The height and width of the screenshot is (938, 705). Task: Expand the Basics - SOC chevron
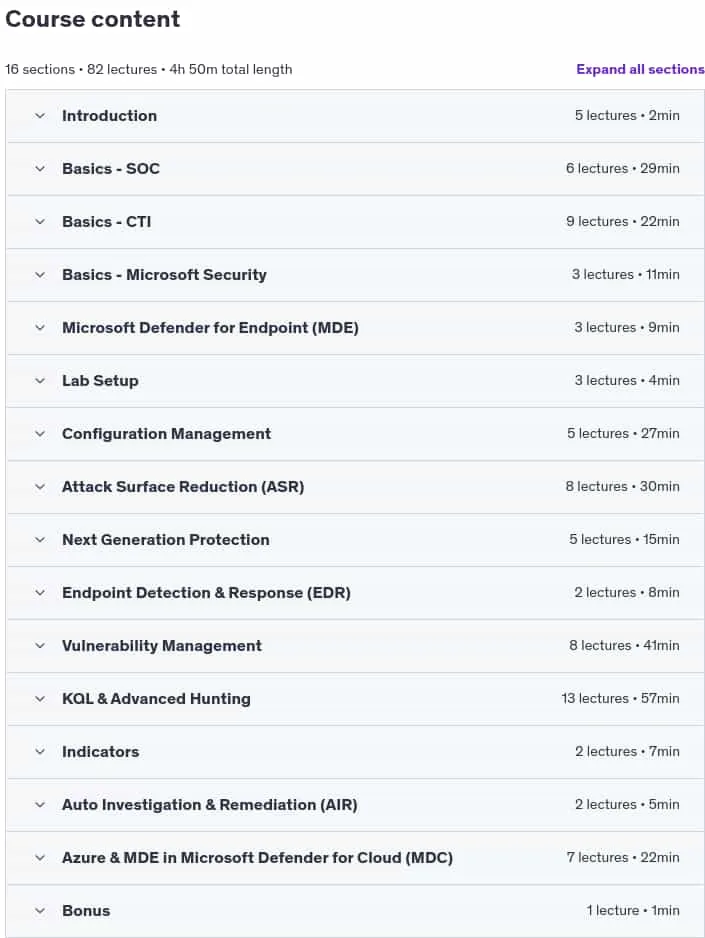click(40, 169)
